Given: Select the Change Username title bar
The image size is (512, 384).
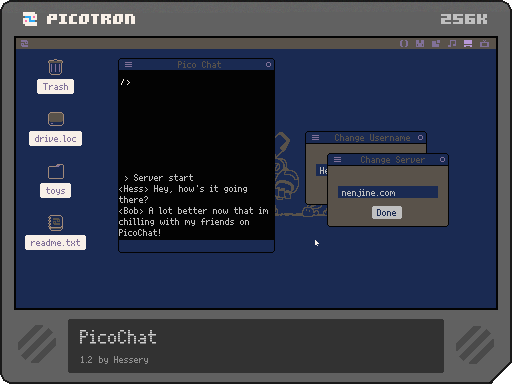Looking at the screenshot, I should (366, 138).
